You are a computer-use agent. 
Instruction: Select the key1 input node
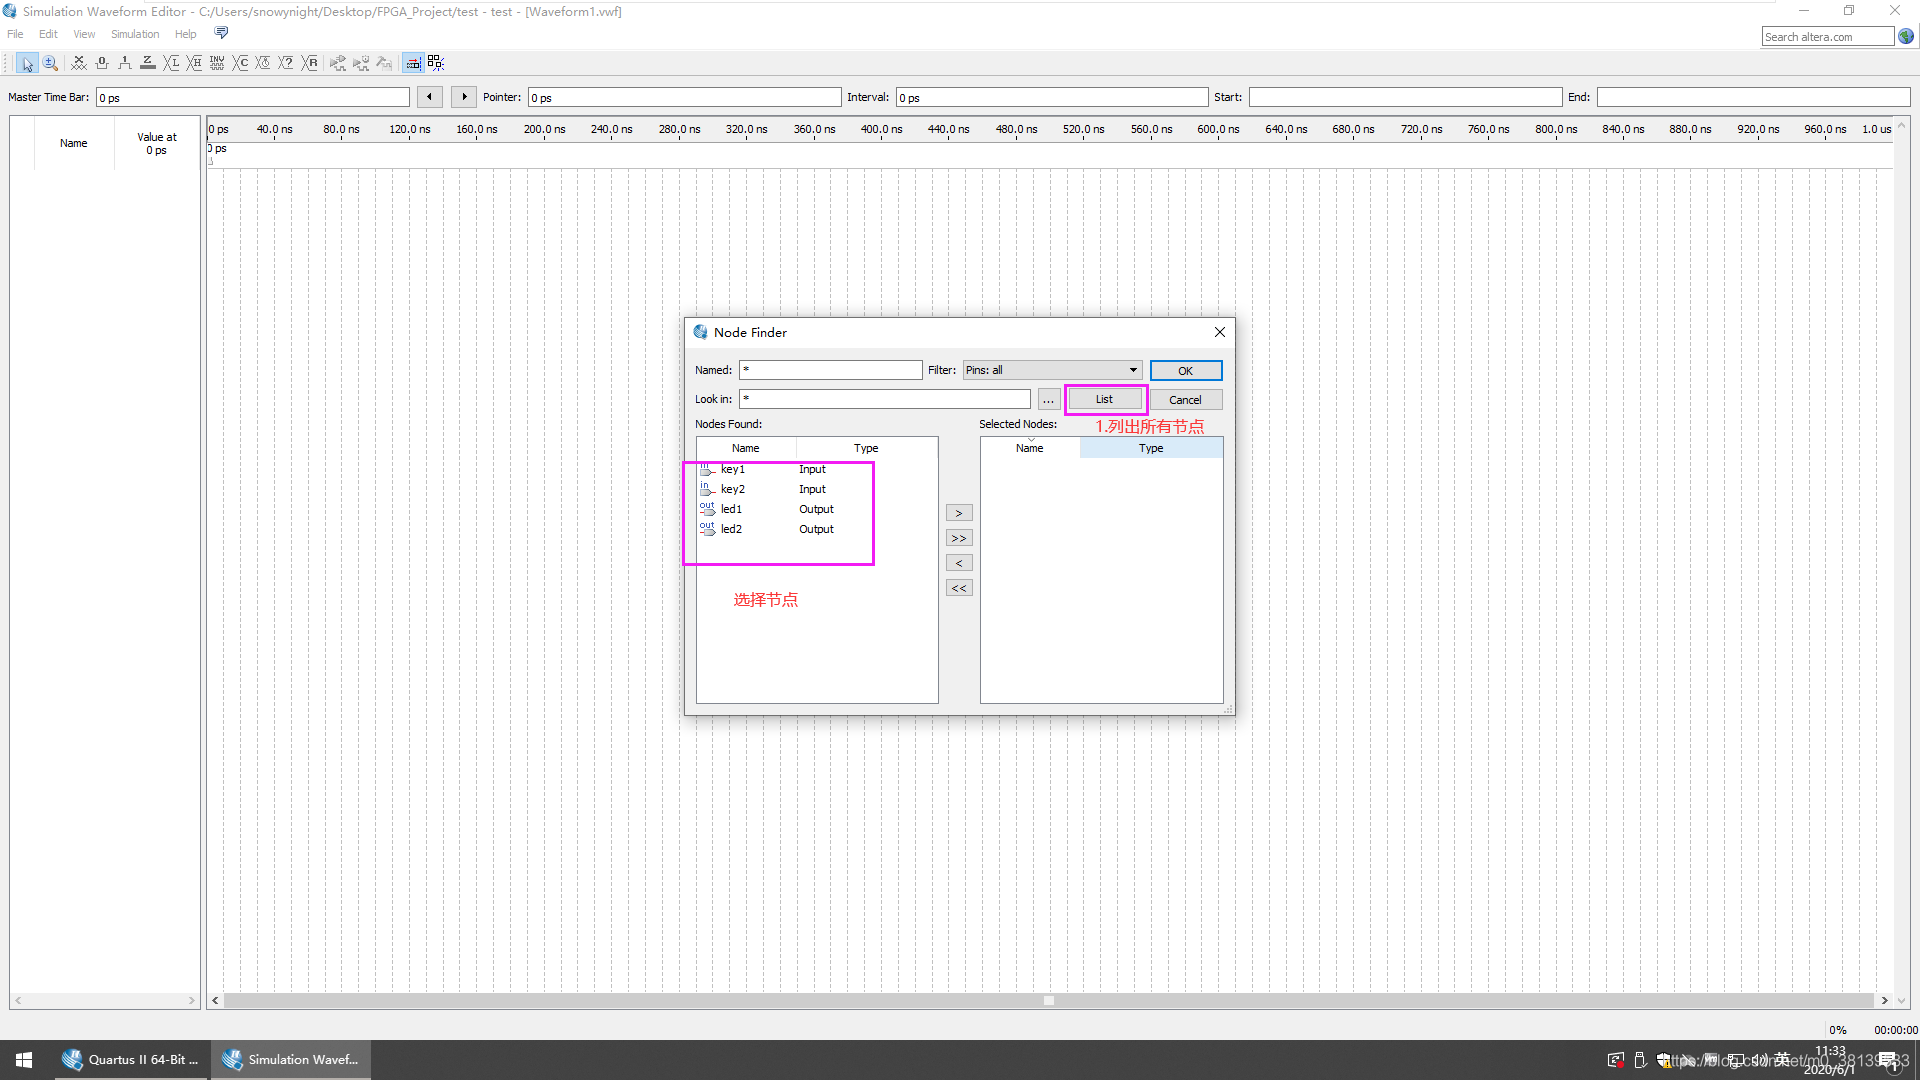pos(733,469)
